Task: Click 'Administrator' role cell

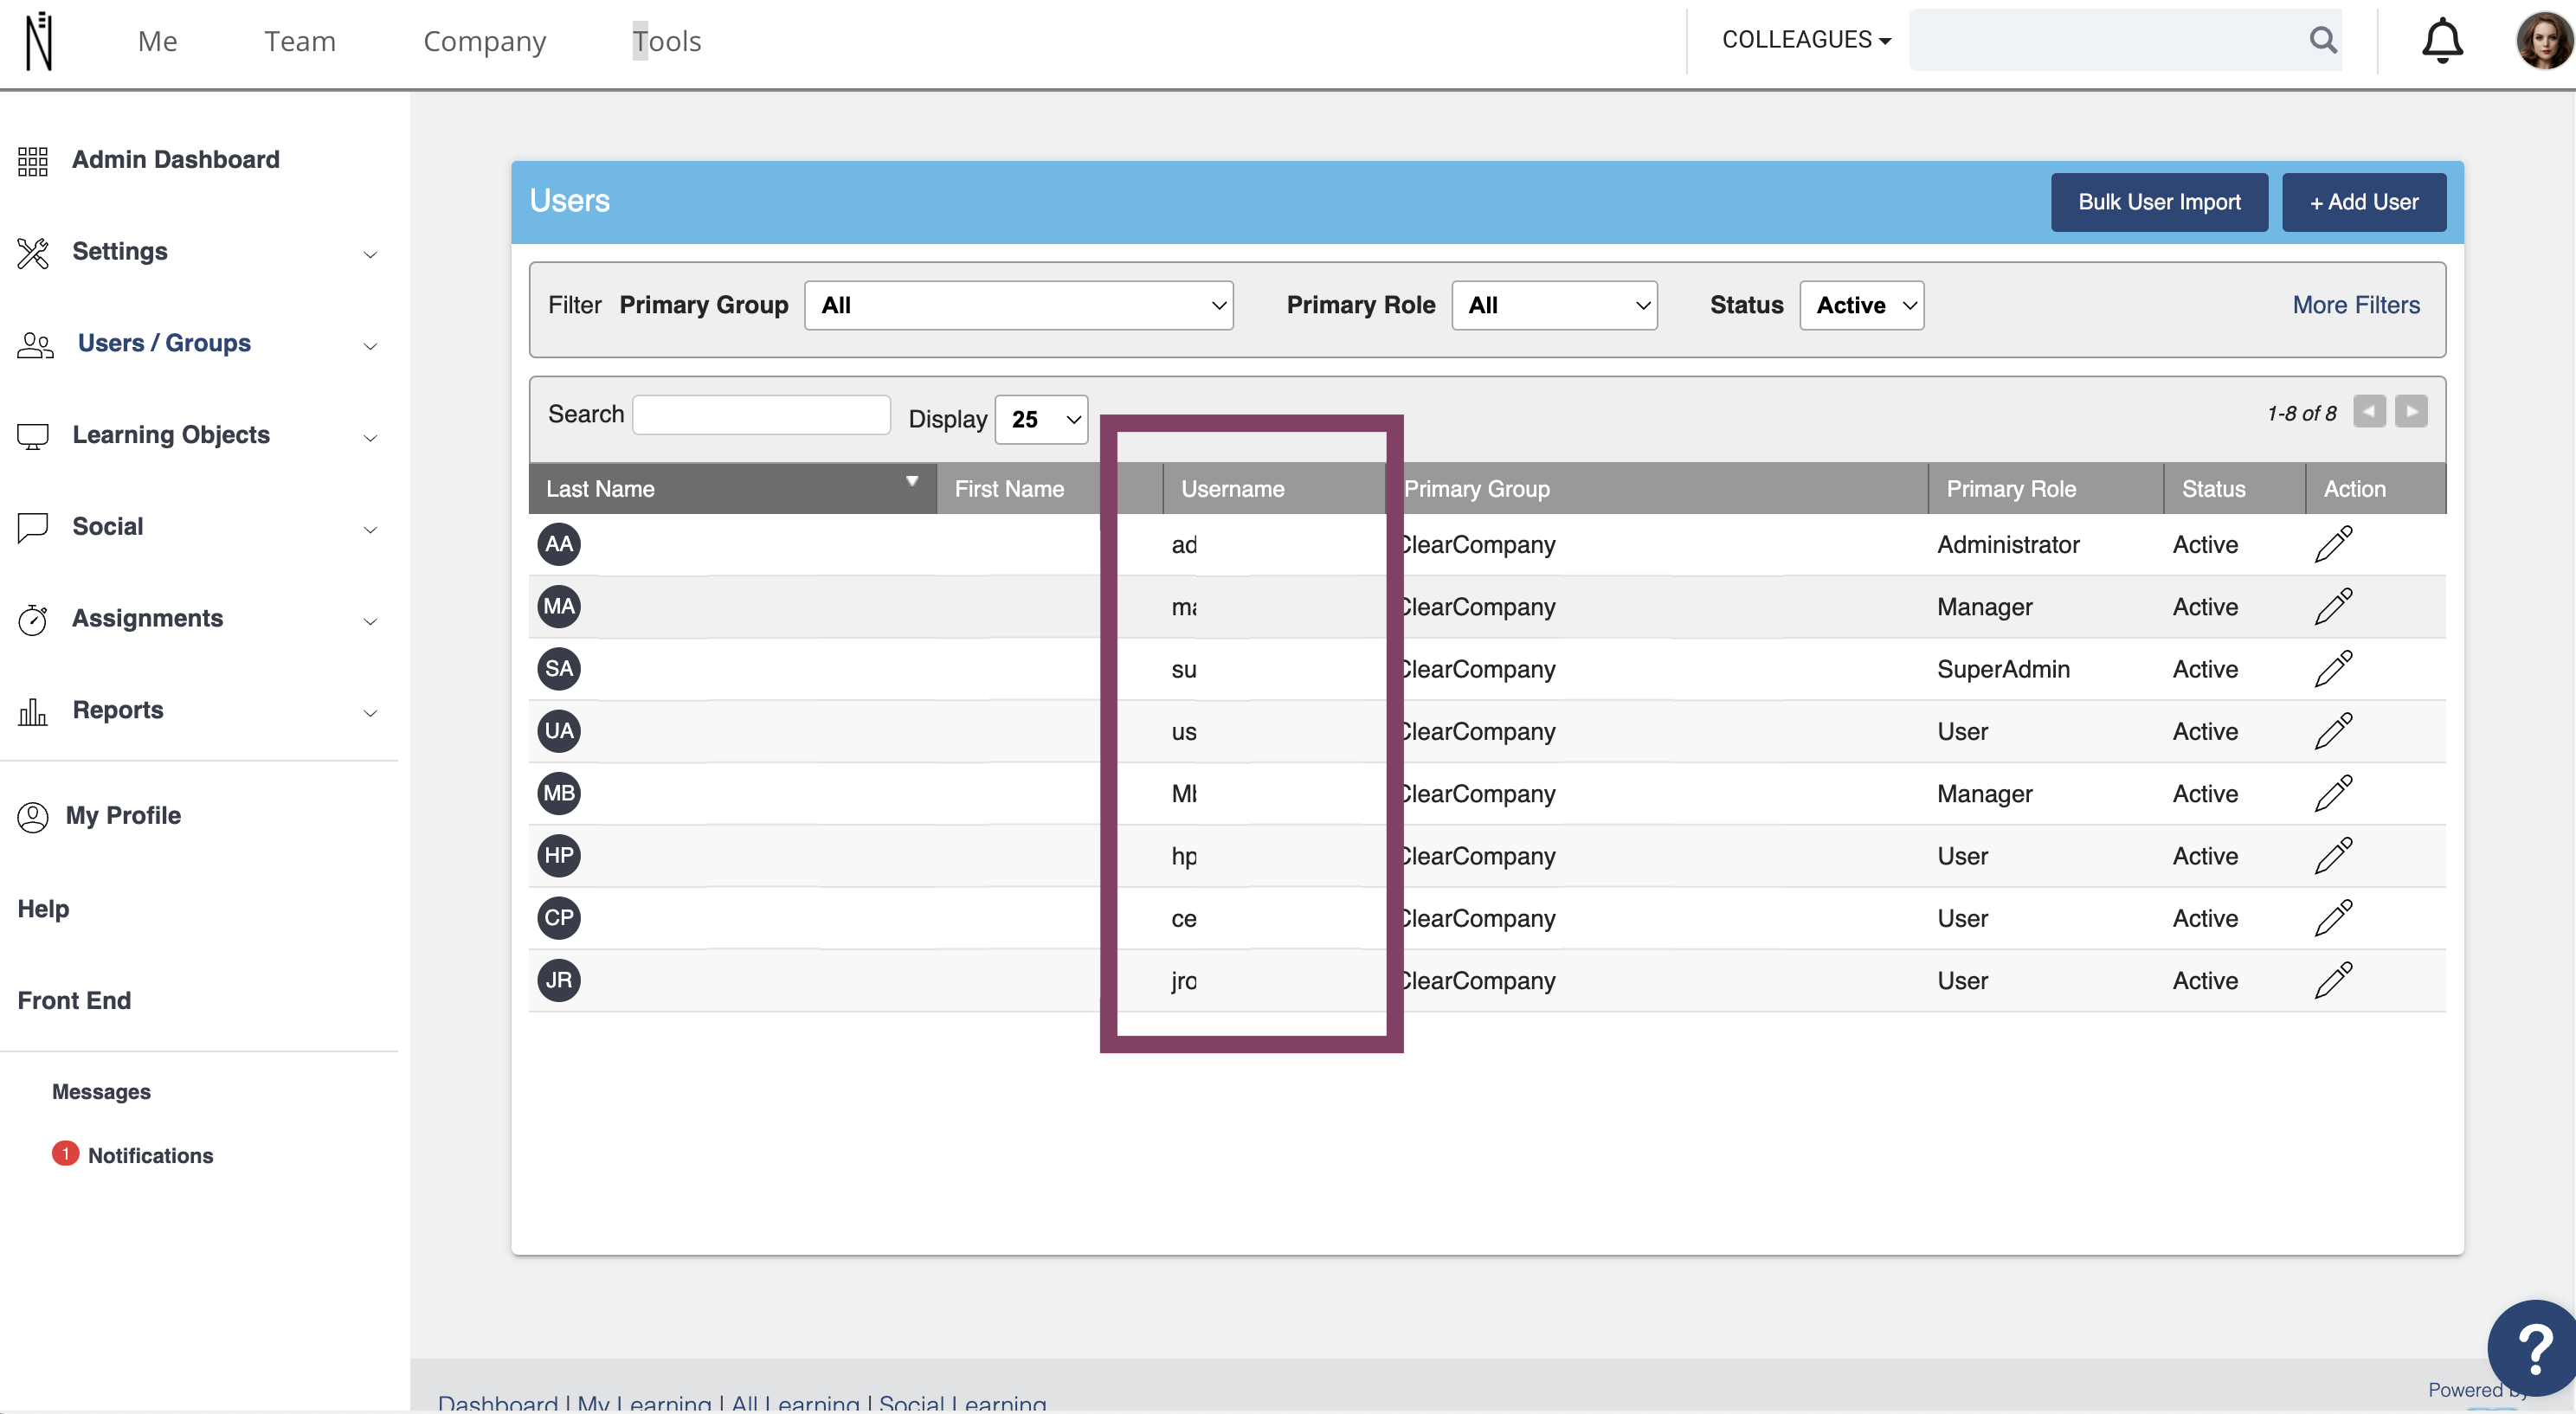Action: pyautogui.click(x=2008, y=544)
